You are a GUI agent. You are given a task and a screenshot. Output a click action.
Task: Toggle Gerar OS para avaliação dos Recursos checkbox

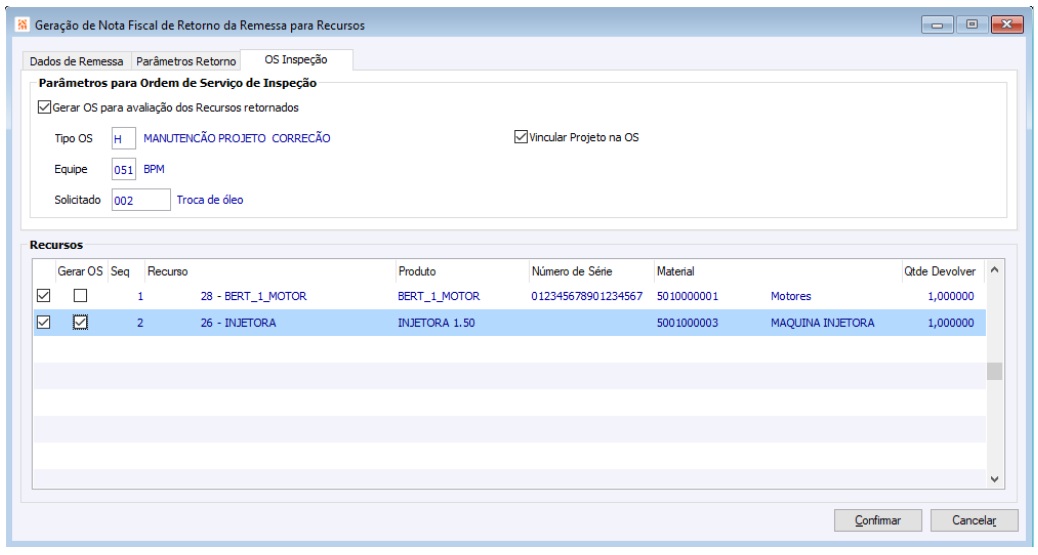(x=43, y=108)
